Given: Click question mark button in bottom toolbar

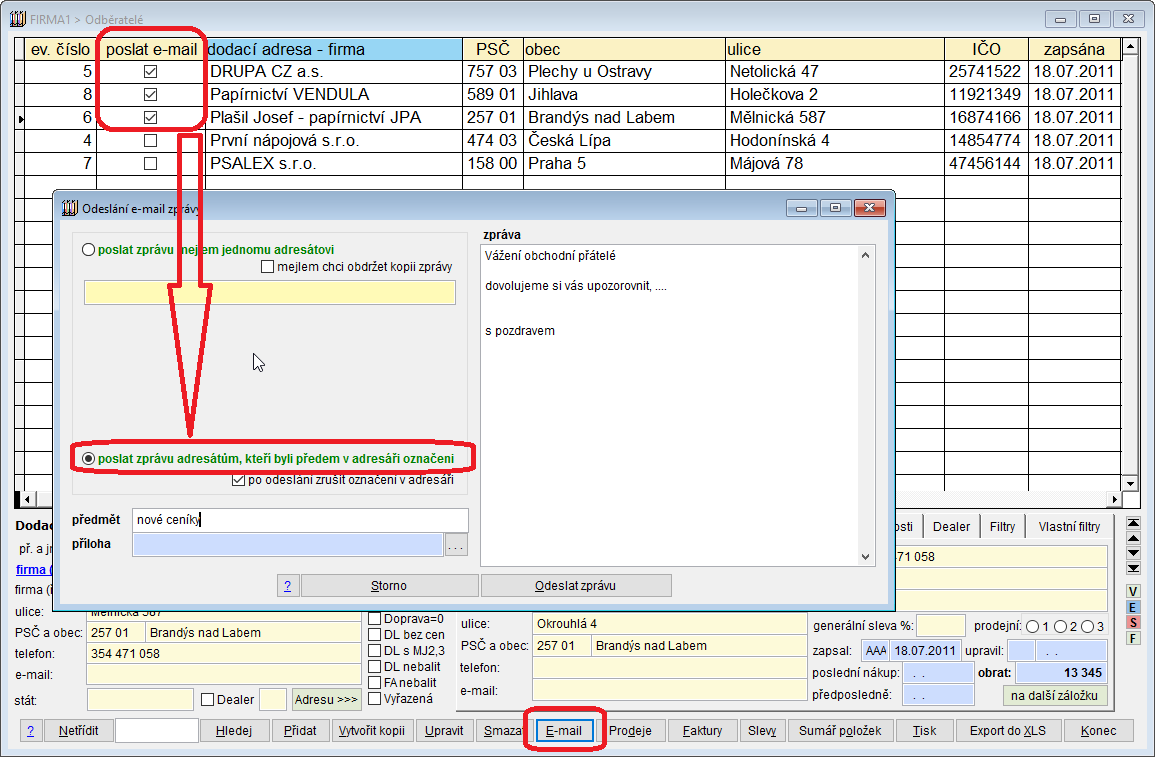Looking at the screenshot, I should coord(30,731).
